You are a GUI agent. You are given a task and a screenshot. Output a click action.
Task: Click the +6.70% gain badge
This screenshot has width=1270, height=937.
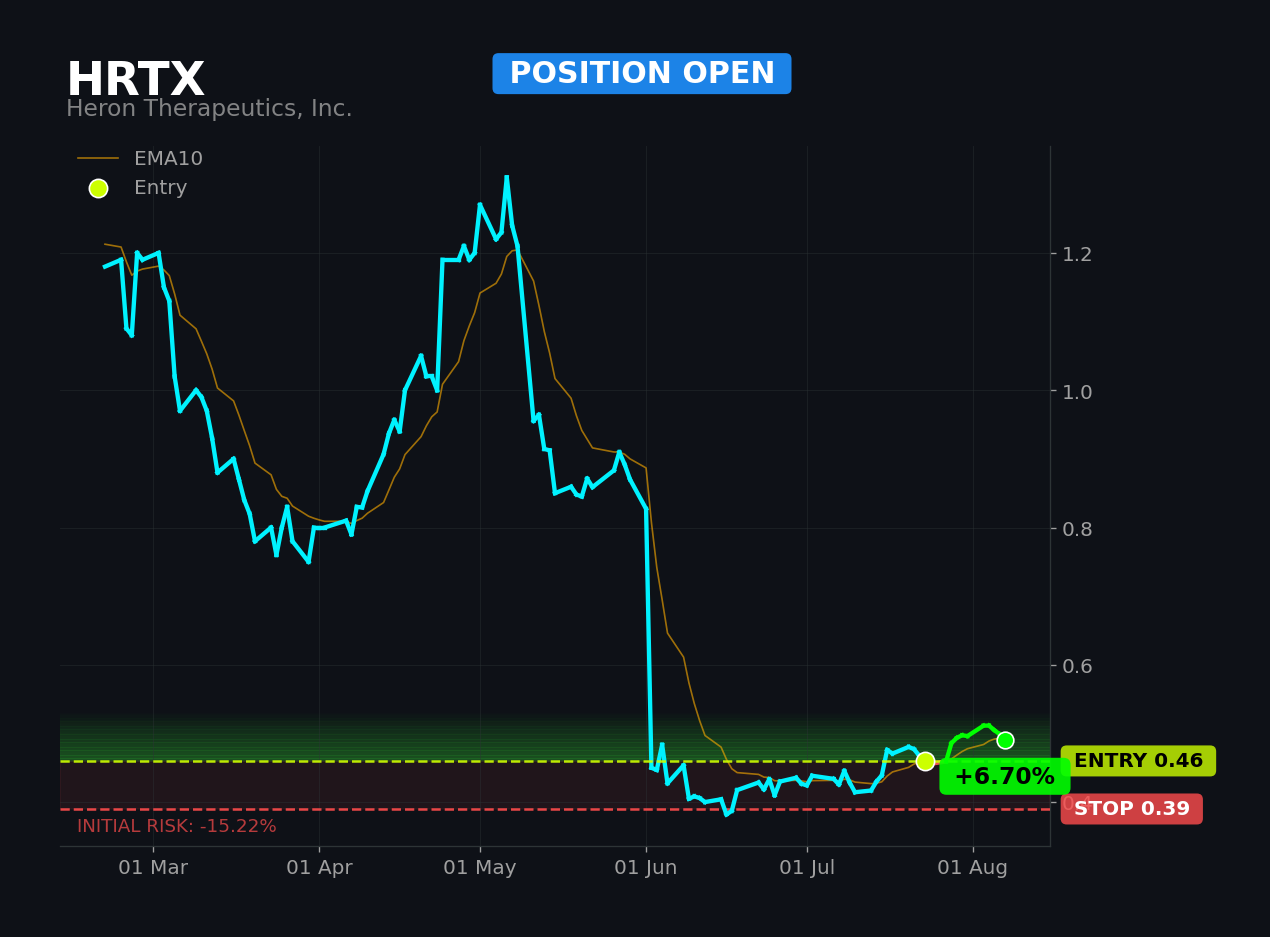(1004, 777)
